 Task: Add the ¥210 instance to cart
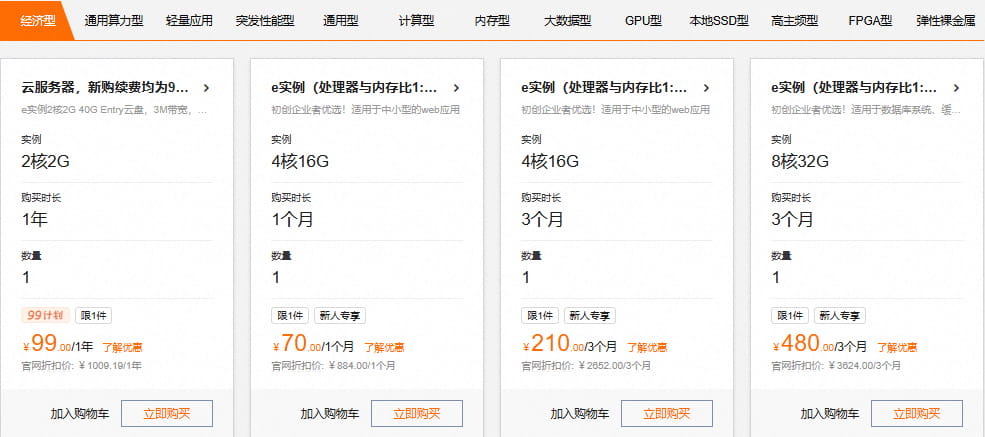[x=578, y=413]
